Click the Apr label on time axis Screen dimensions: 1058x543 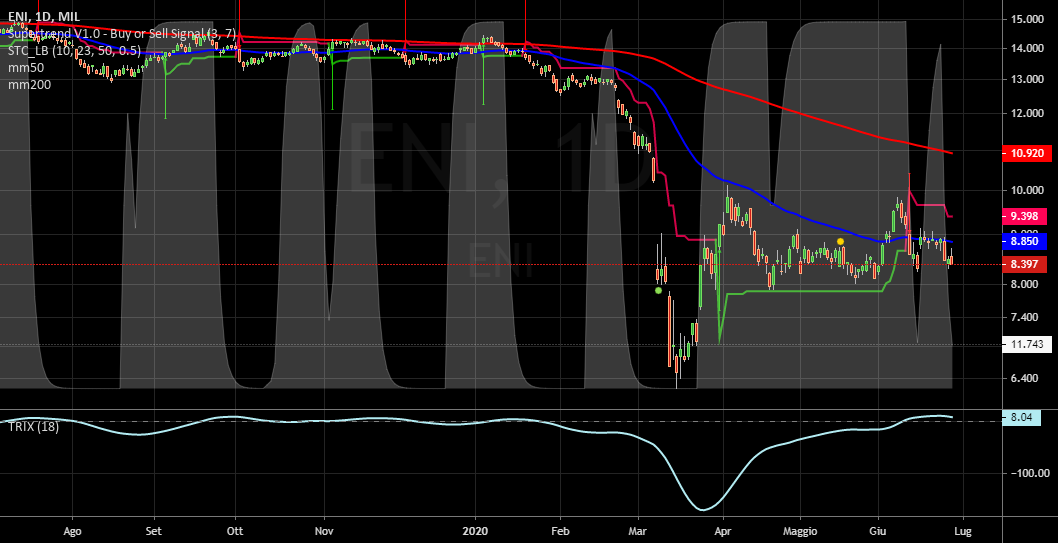(723, 532)
